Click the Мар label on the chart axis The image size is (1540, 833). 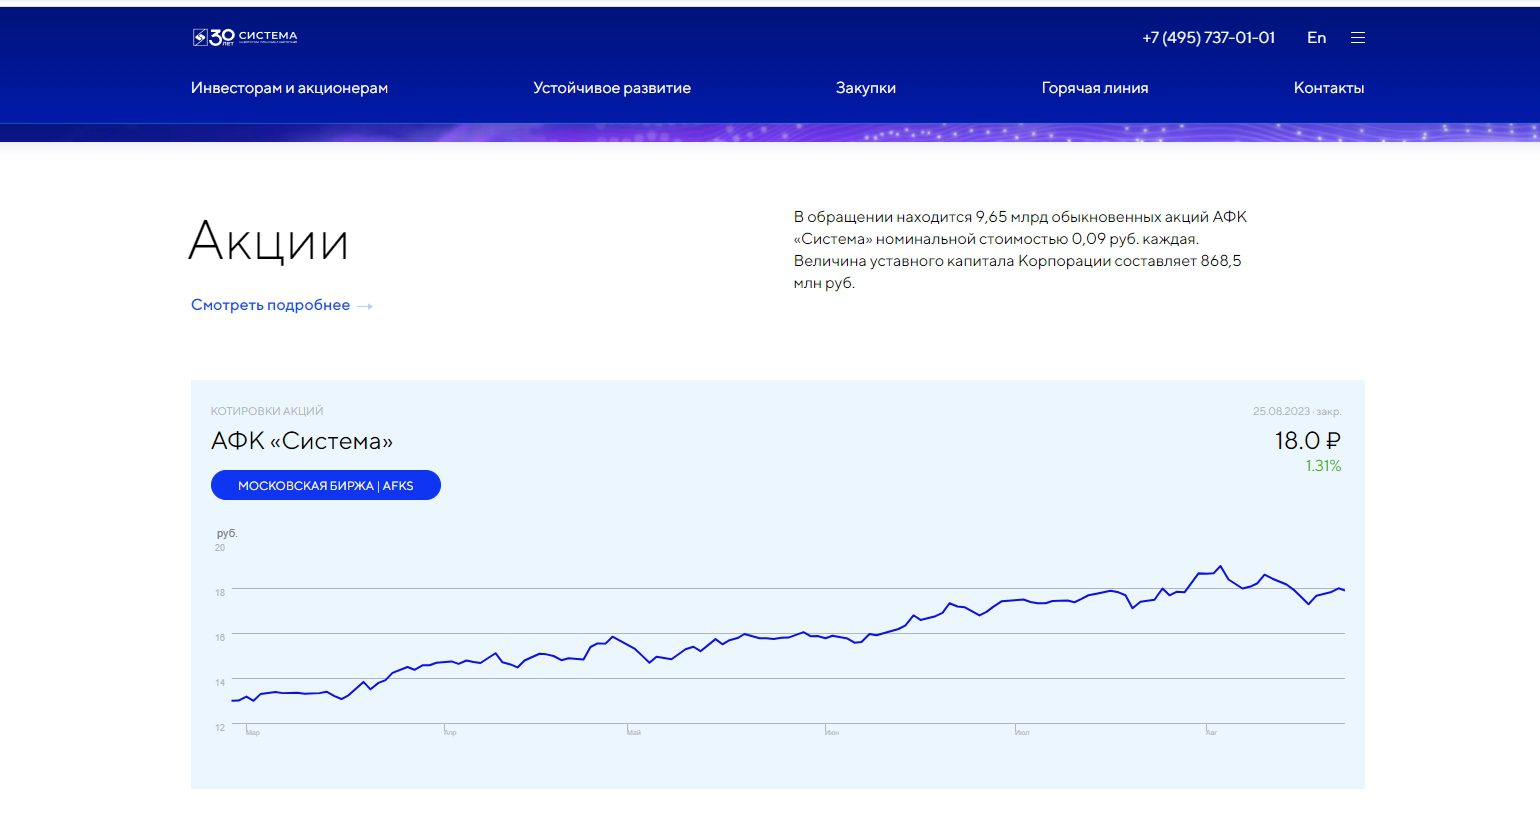253,733
